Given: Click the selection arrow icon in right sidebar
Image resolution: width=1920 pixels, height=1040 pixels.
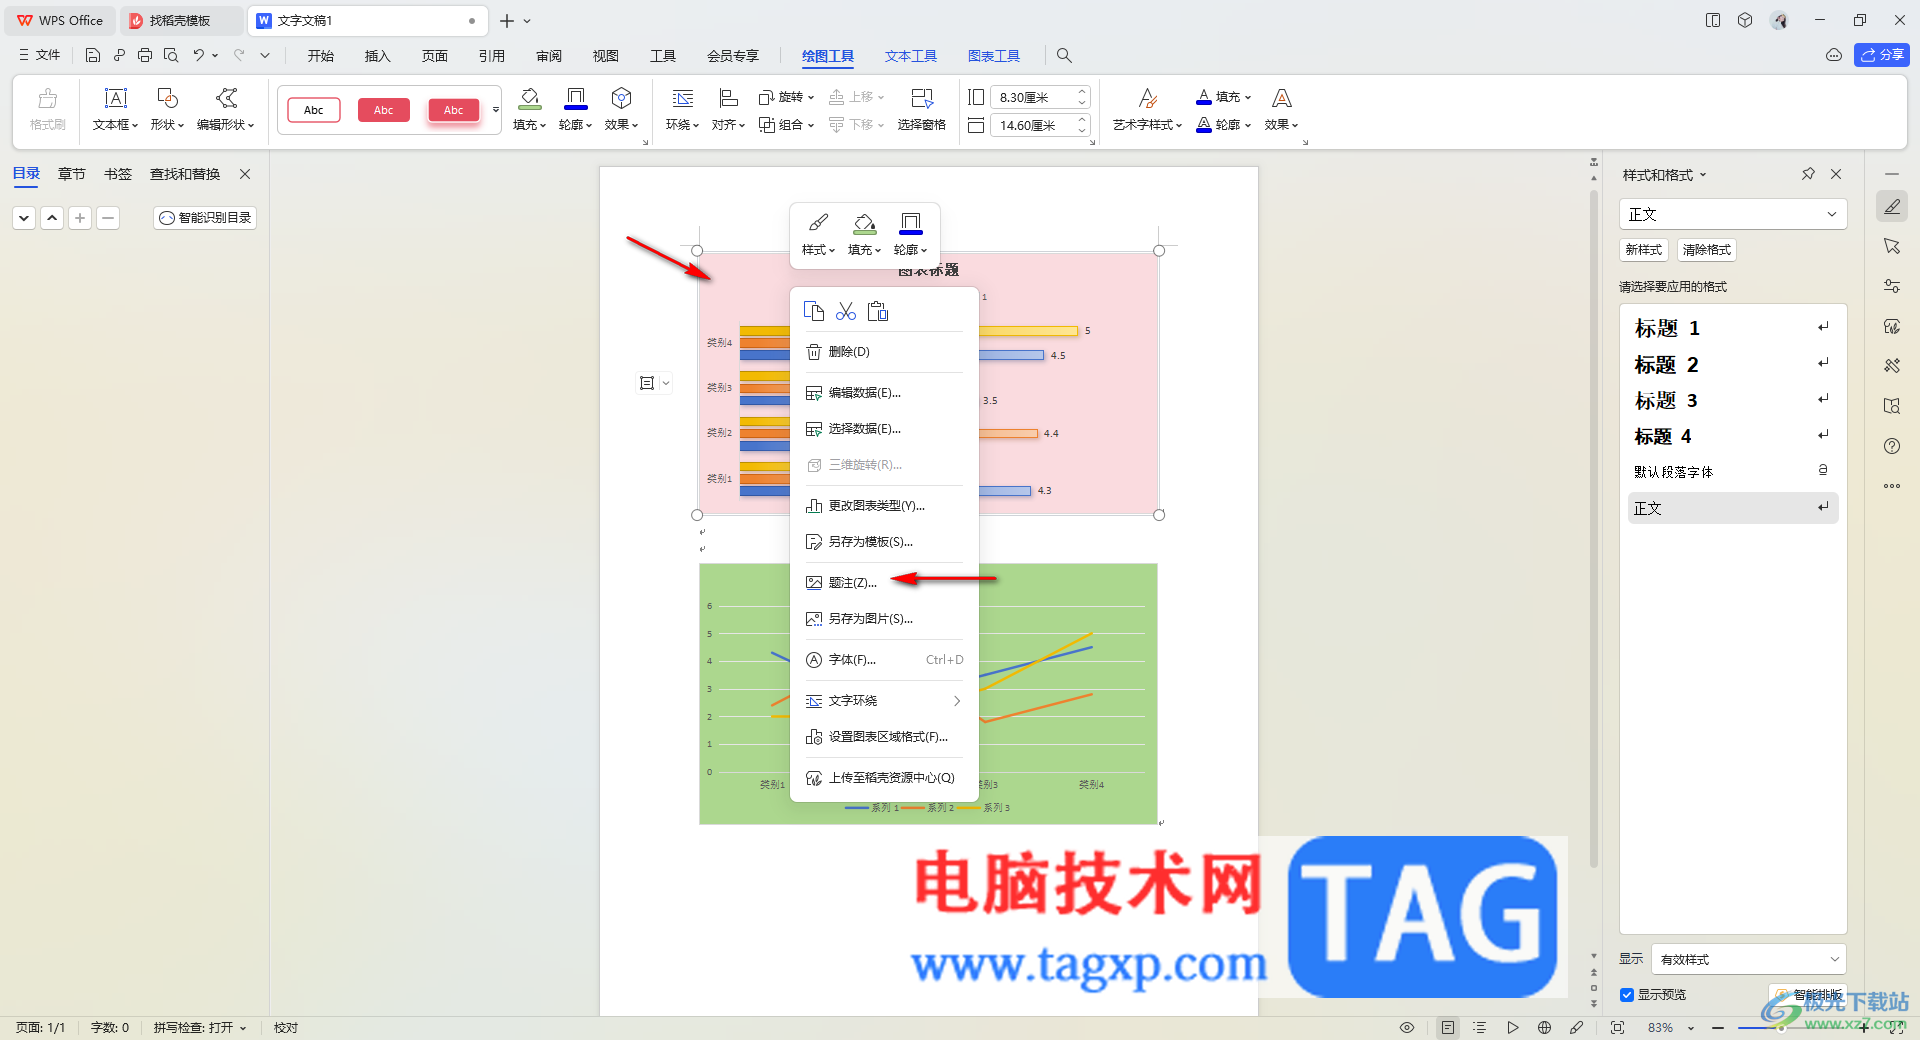Looking at the screenshot, I should tap(1892, 246).
